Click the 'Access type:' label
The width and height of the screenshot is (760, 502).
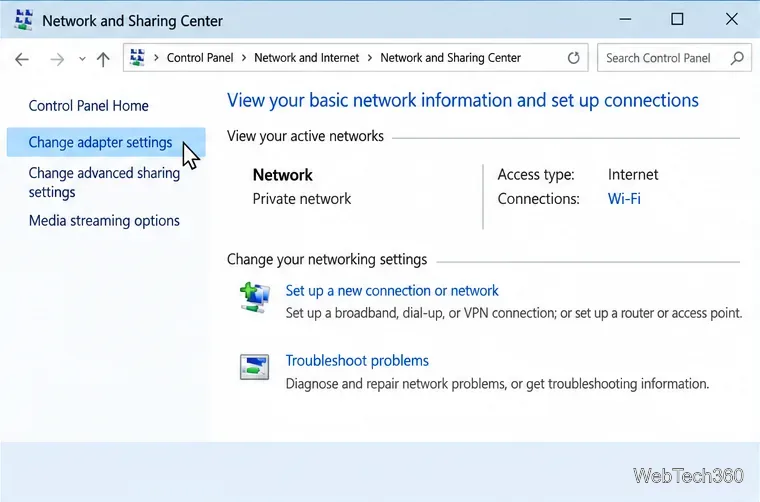[x=536, y=174]
